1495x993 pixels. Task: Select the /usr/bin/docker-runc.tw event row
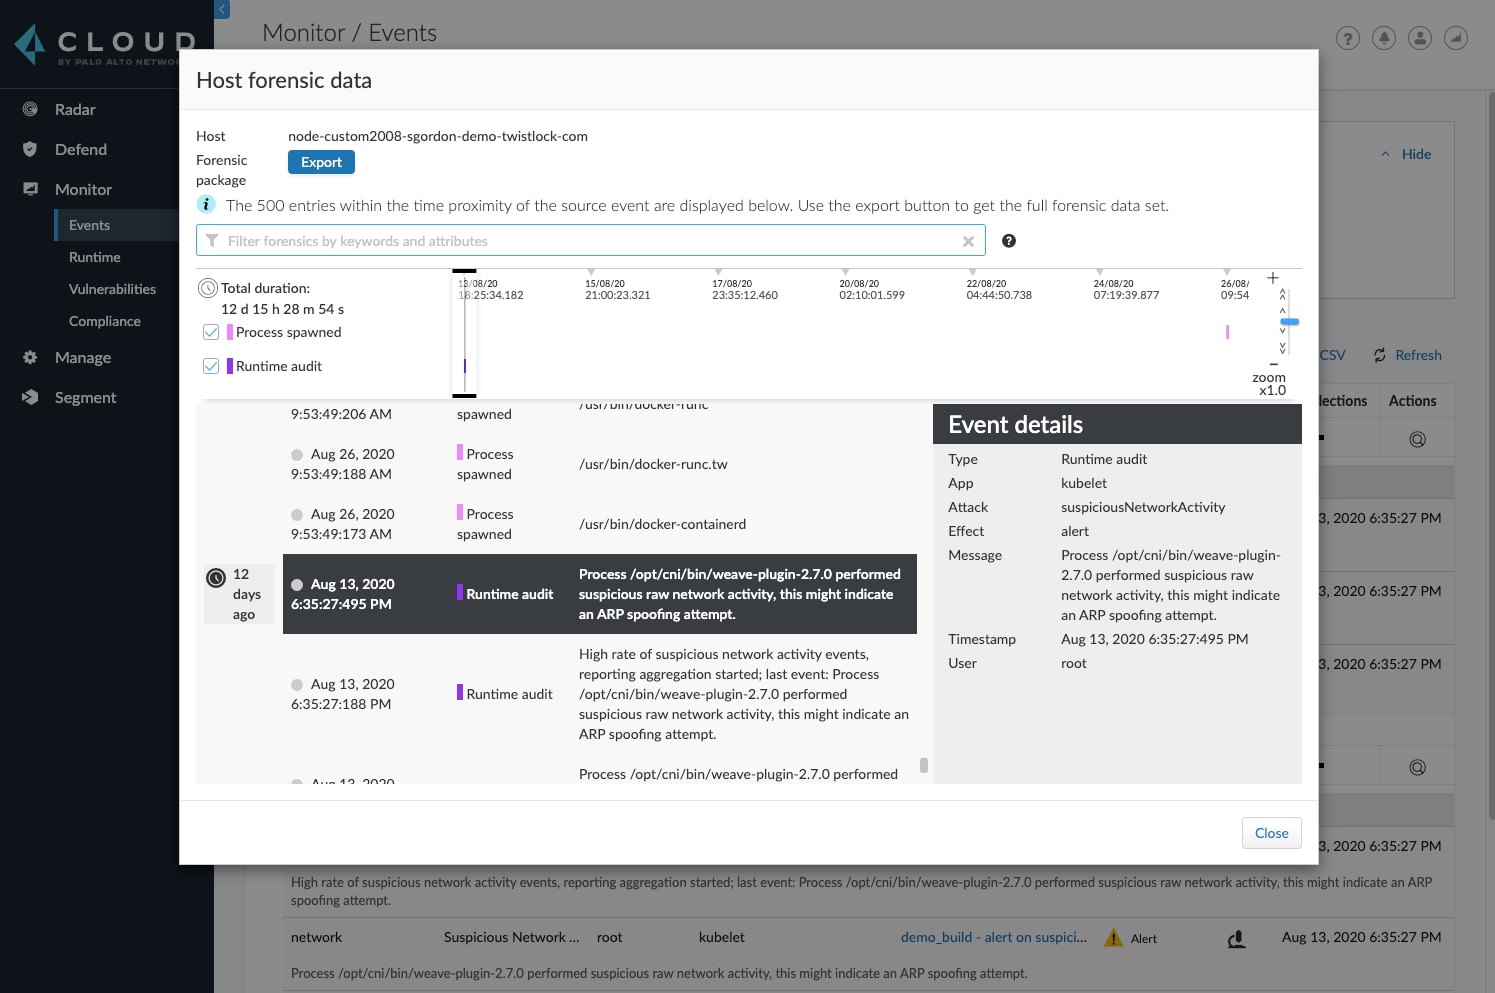coord(600,464)
